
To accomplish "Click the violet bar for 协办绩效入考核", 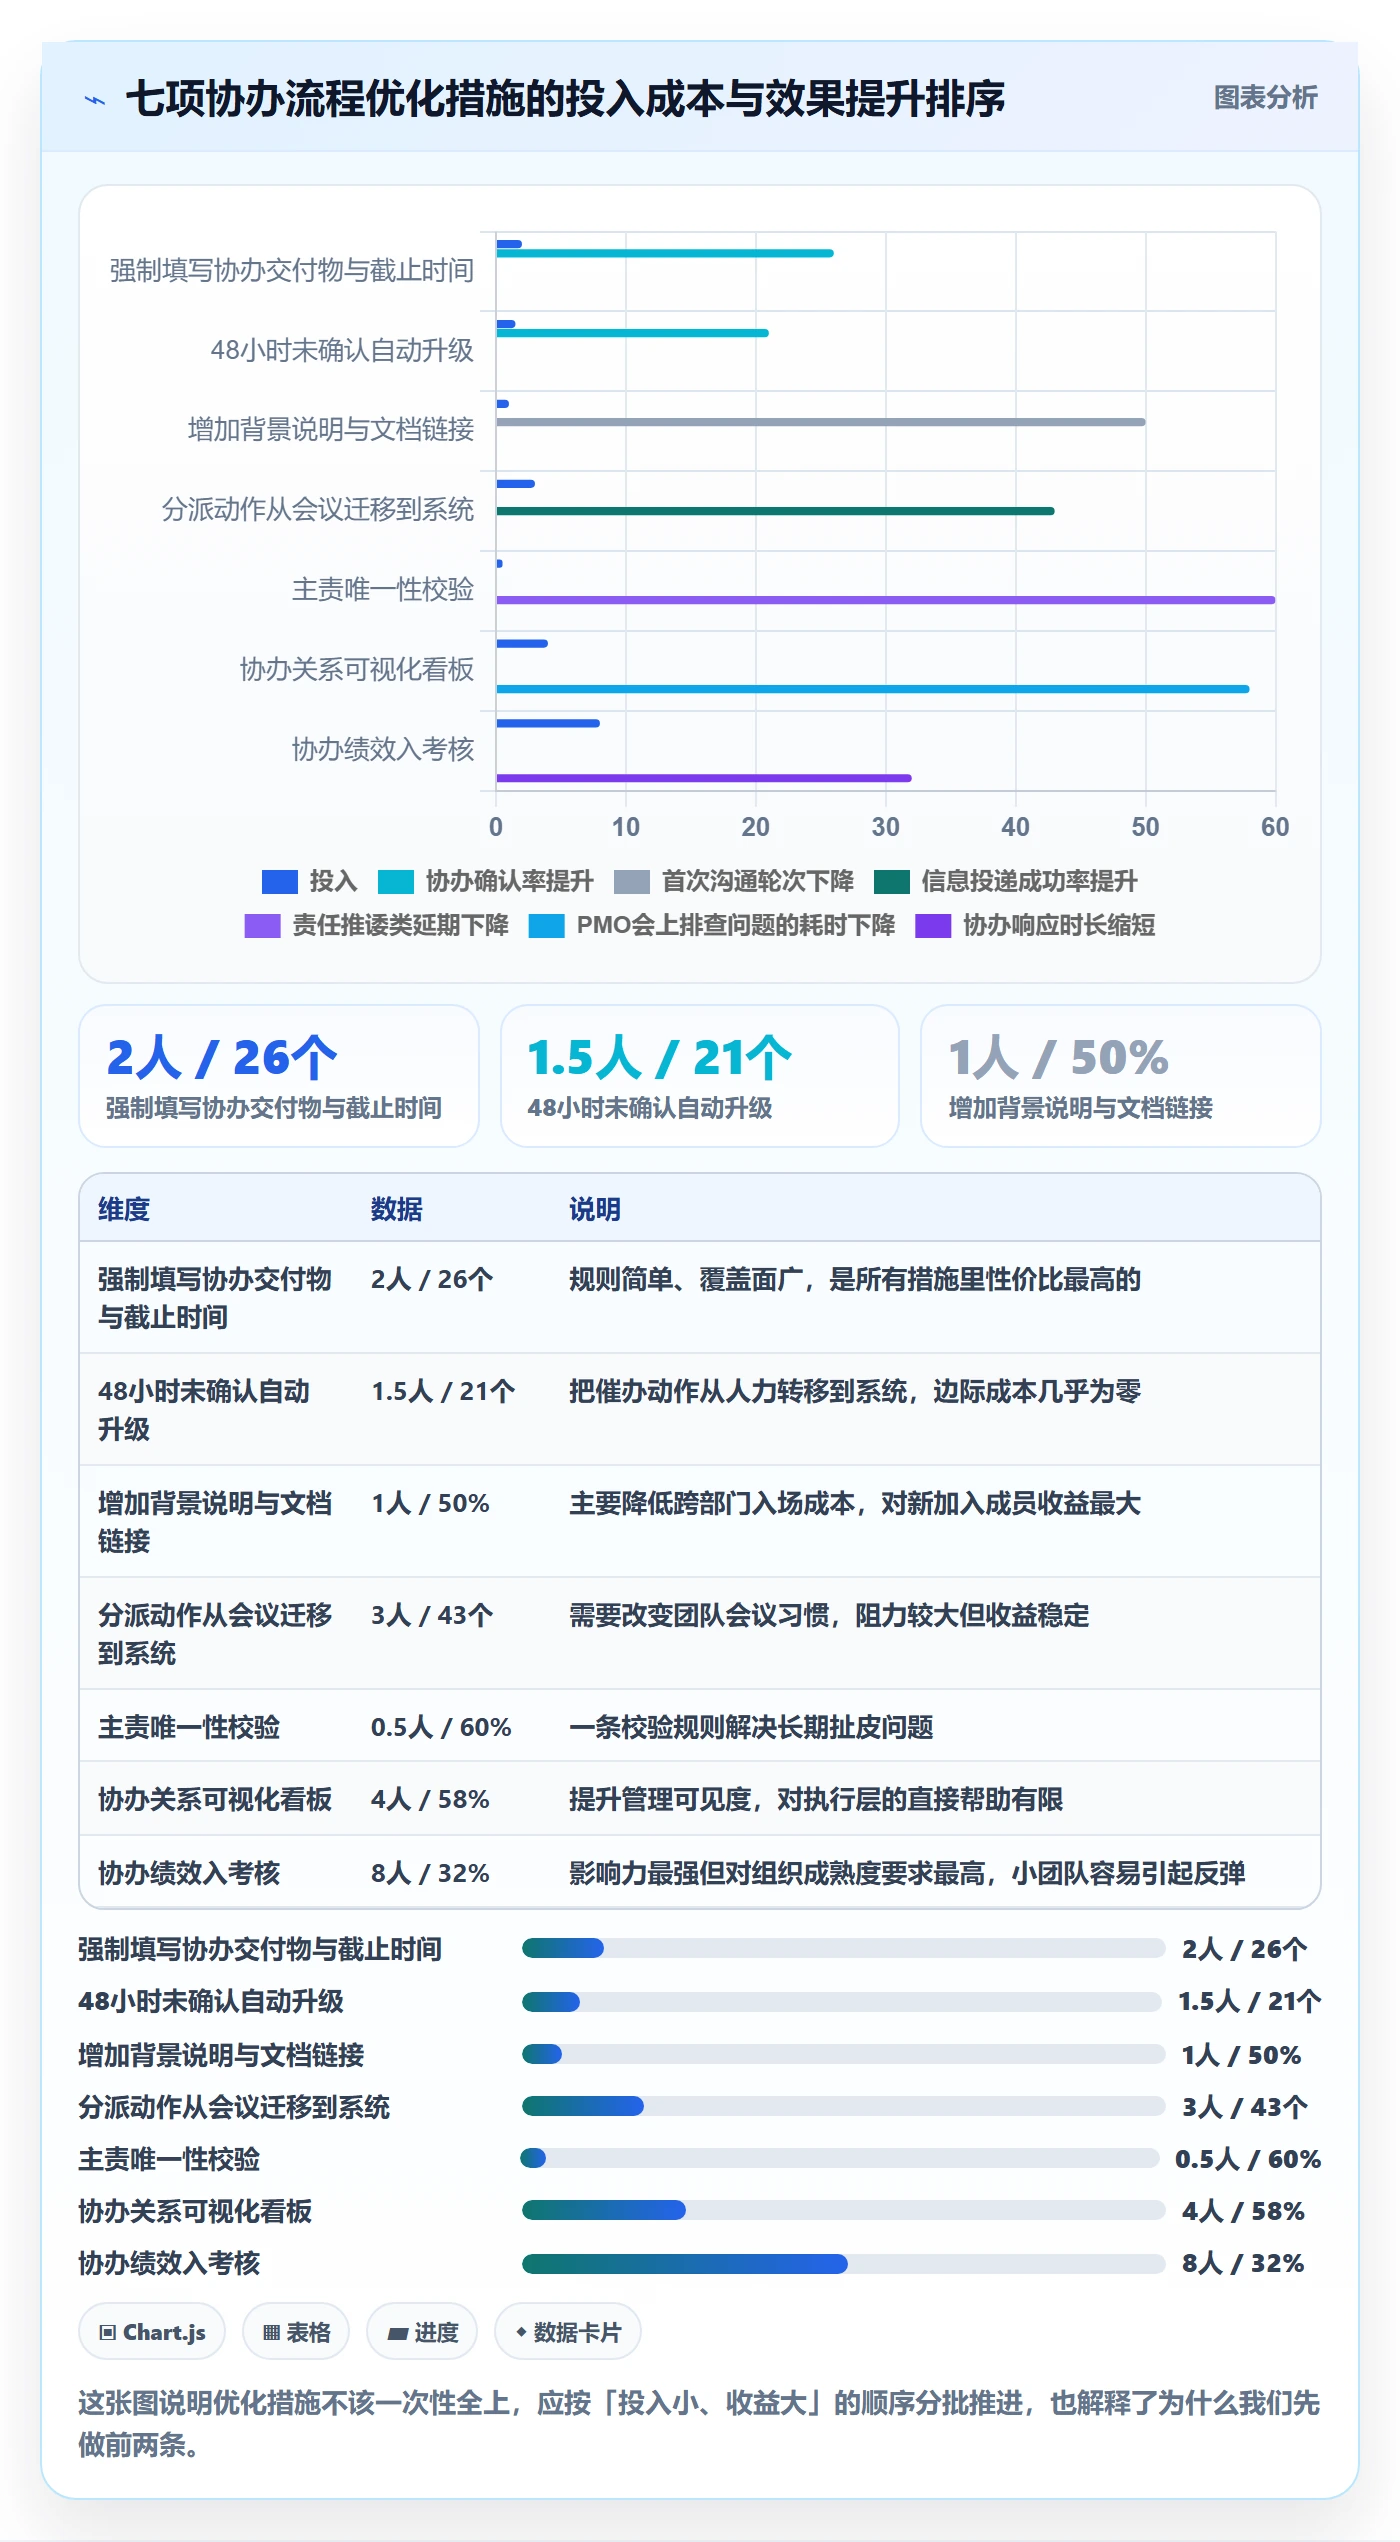I will 704,778.
